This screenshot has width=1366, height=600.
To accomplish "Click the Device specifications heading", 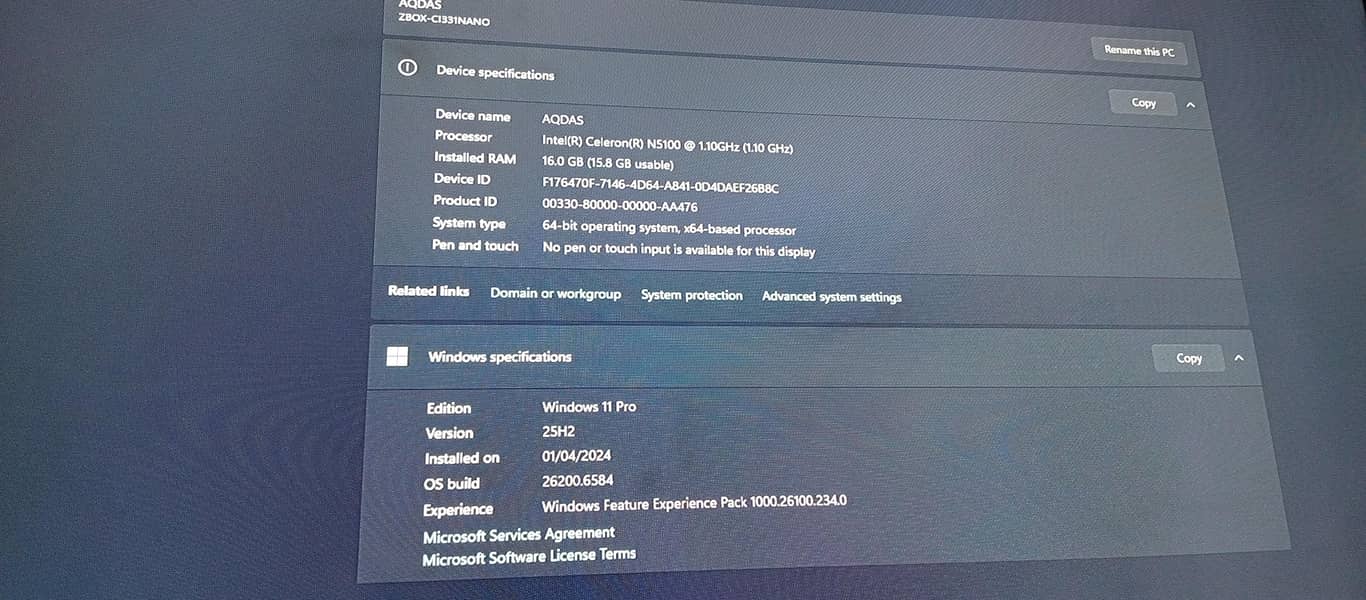I will click(495, 73).
